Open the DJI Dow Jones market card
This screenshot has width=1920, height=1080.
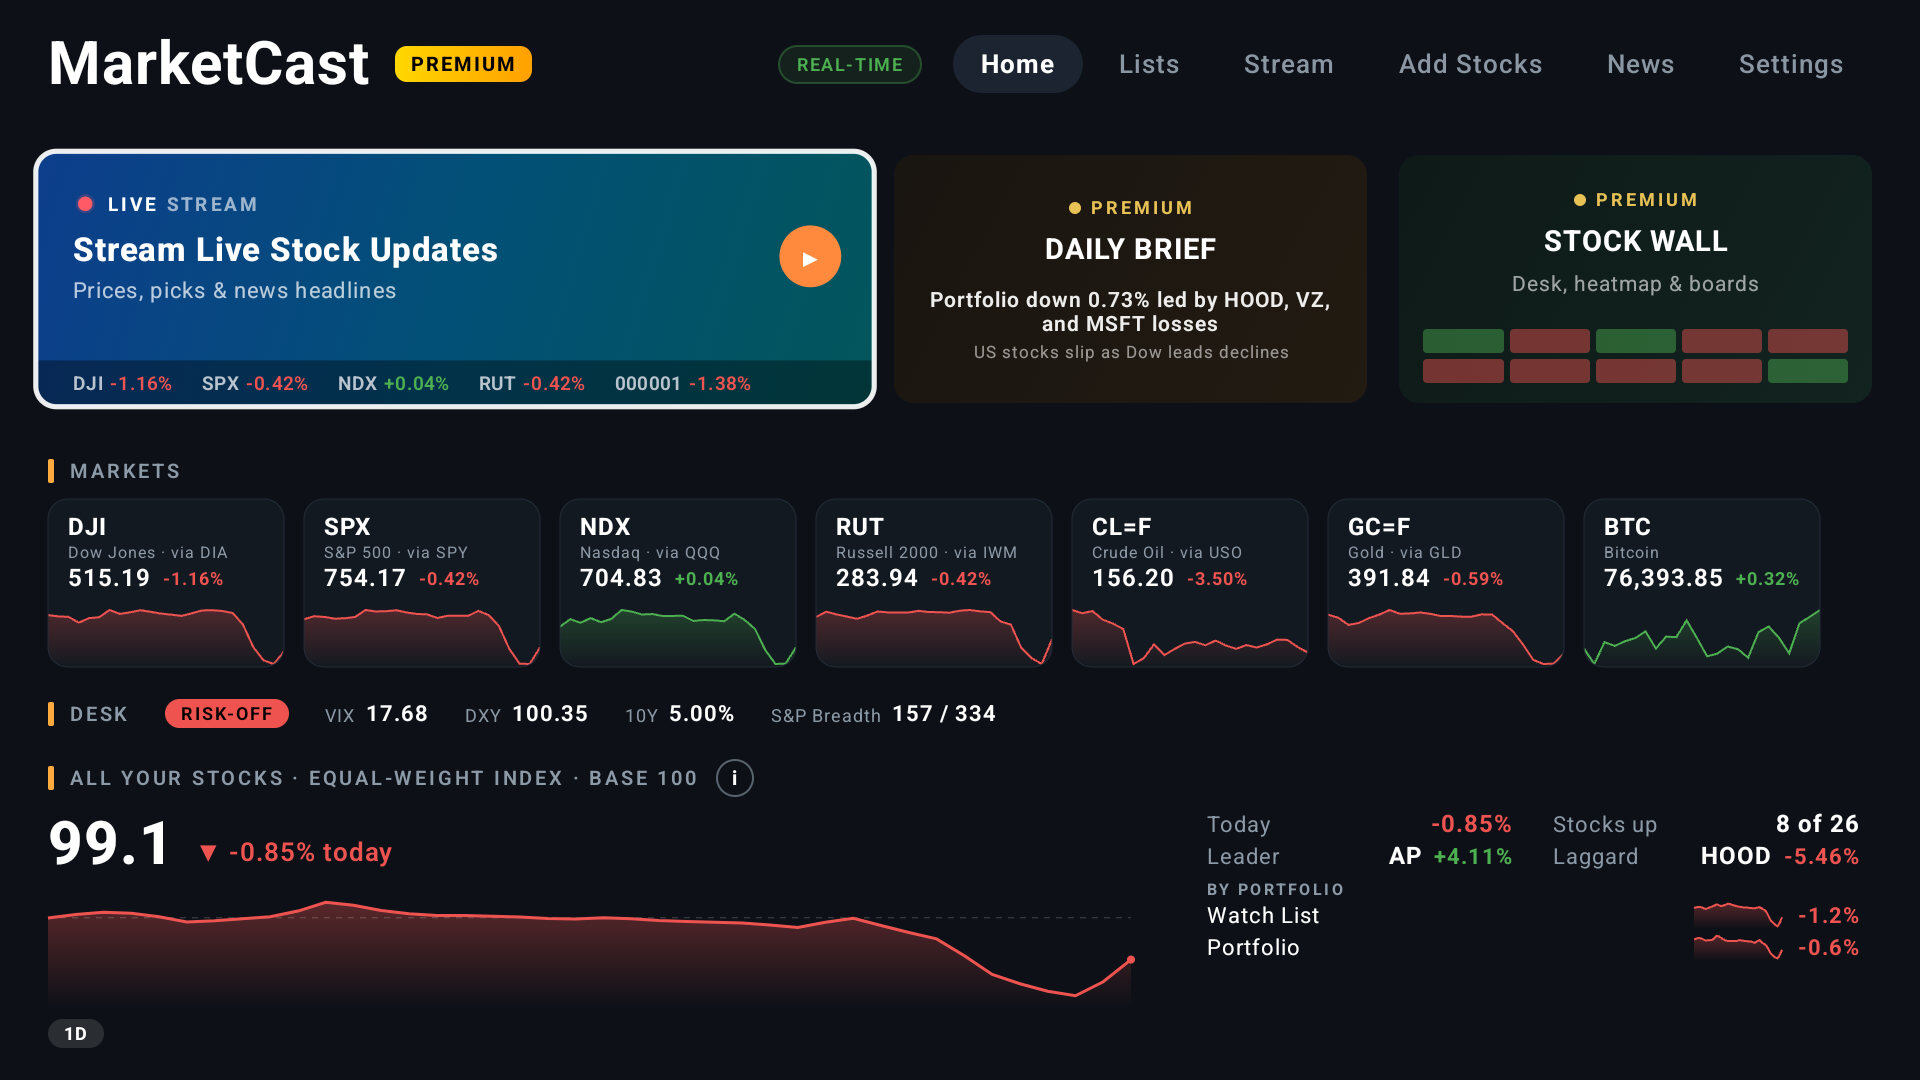click(166, 583)
